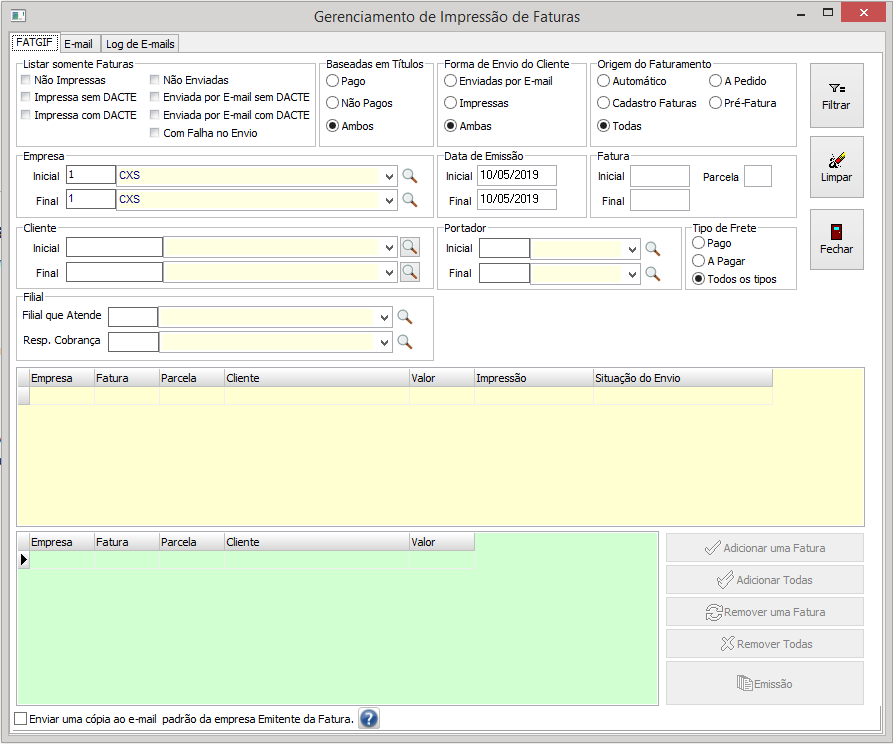893x744 pixels.
Task: Tick the send copy to company e-mail checkbox
Action: [22, 718]
